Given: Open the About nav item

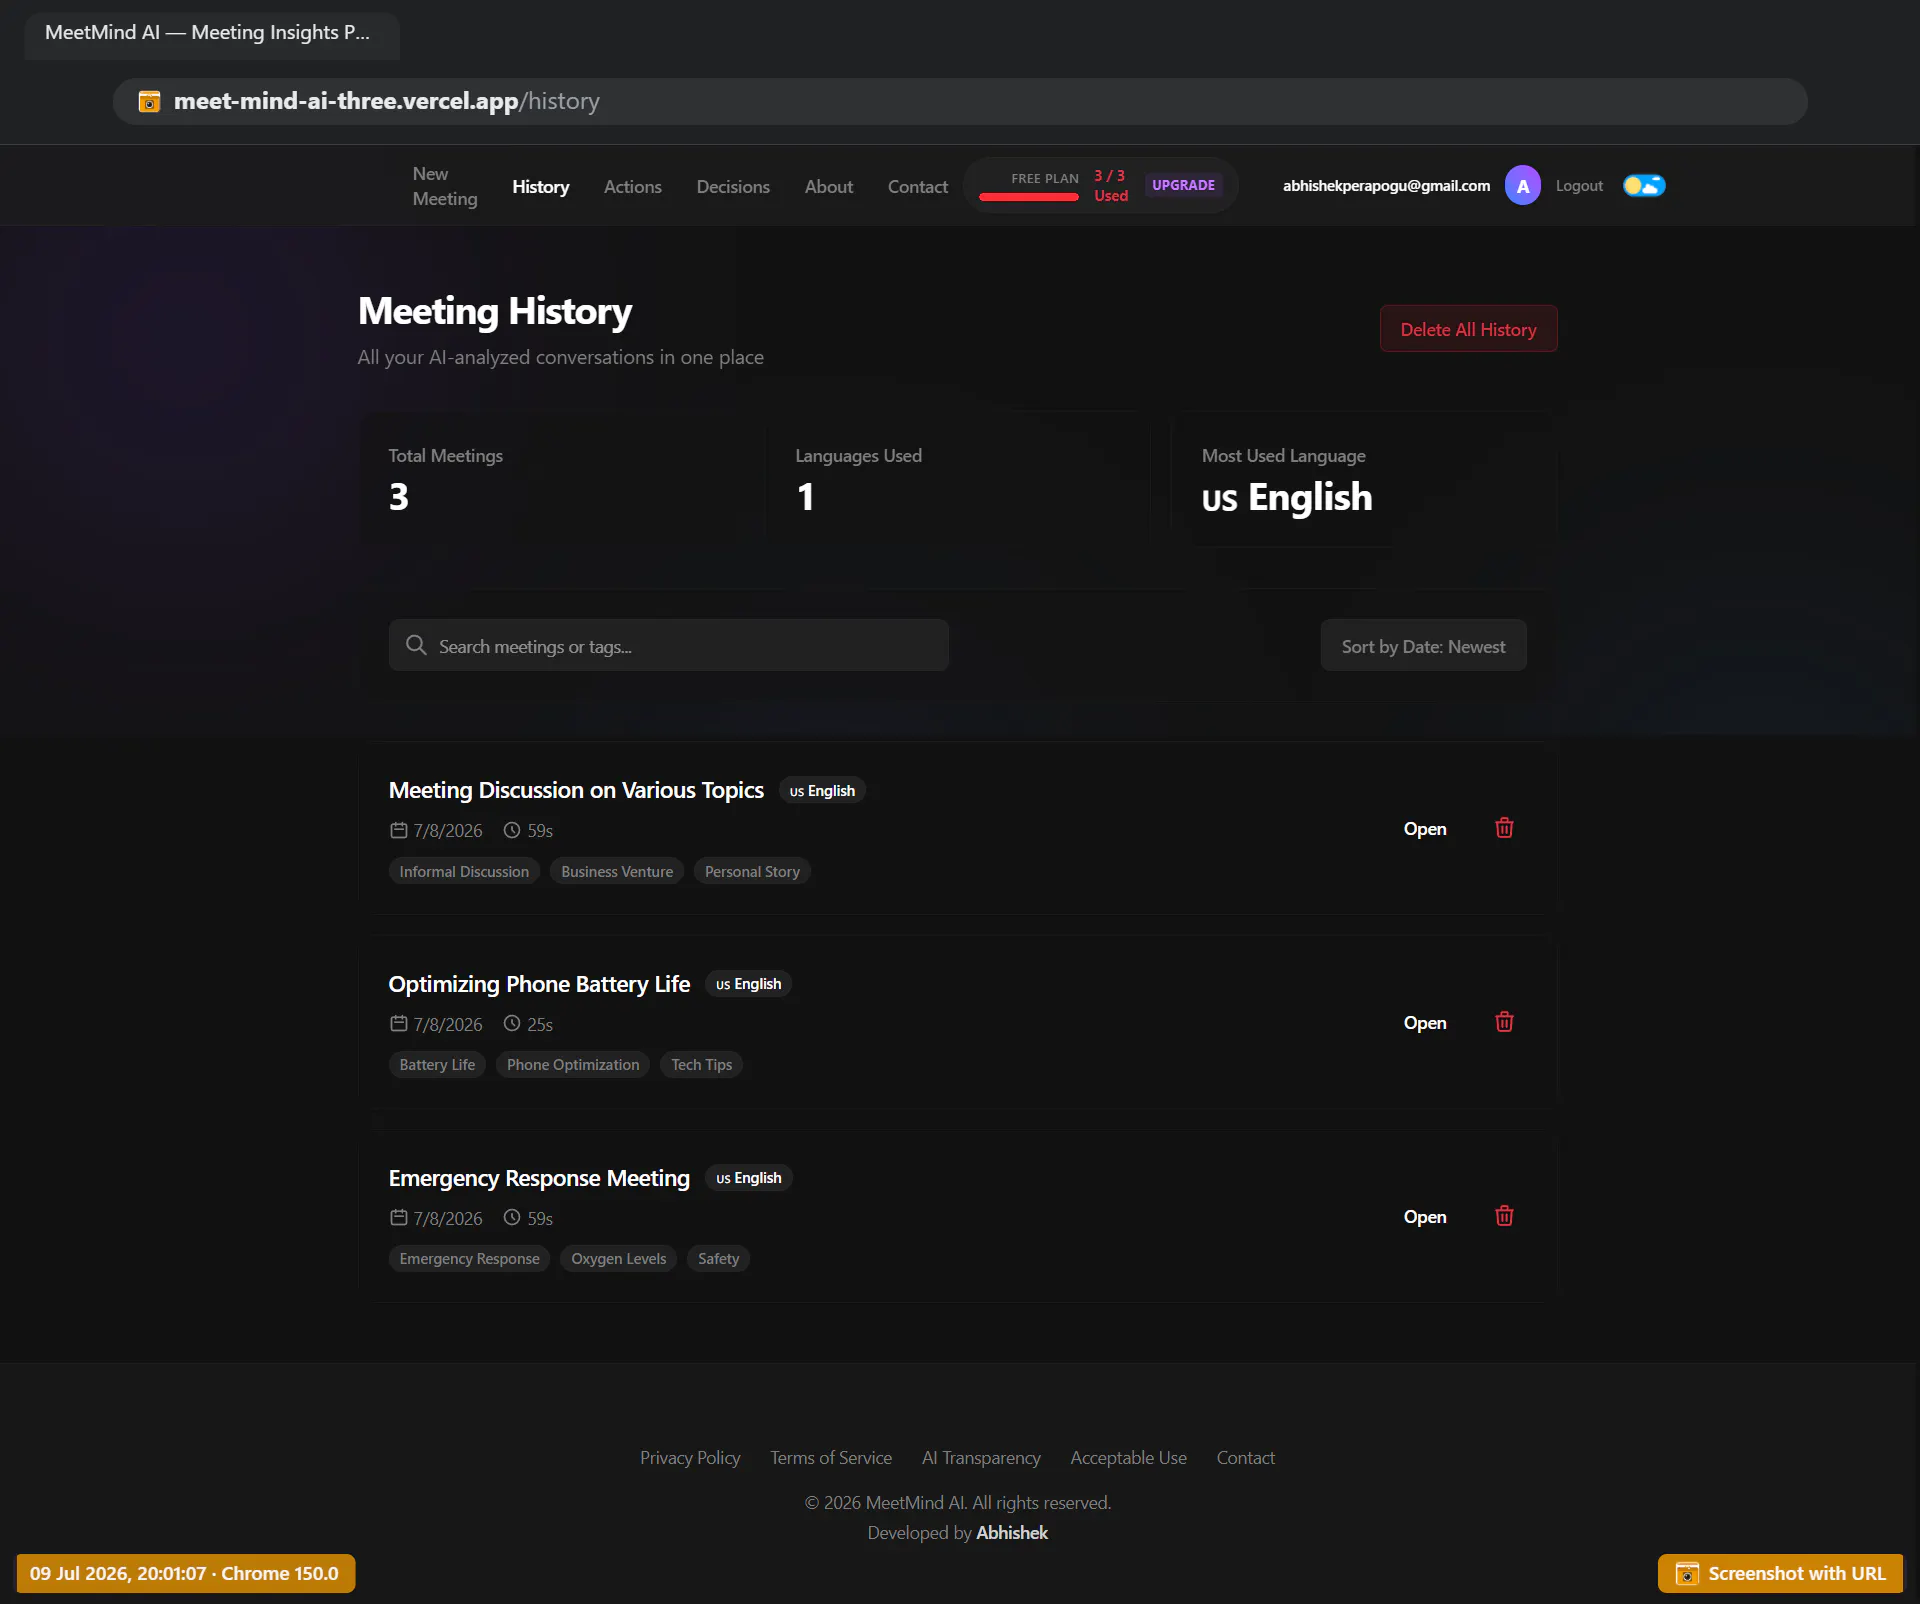Looking at the screenshot, I should [x=829, y=187].
